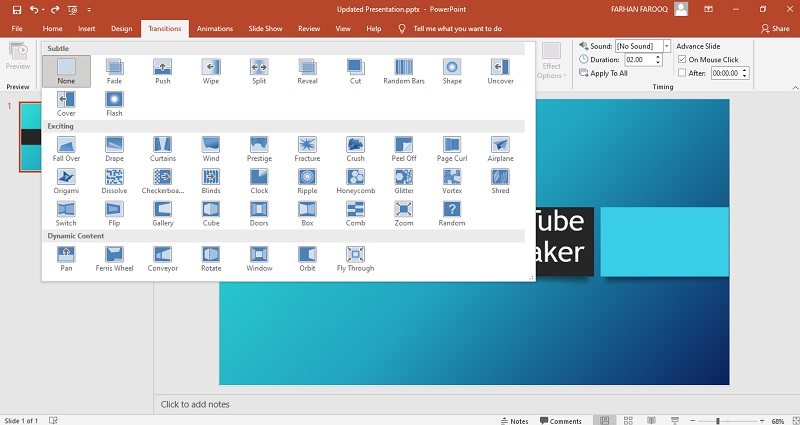This screenshot has width=800, height=425.
Task: Switch to the Home tab
Action: pyautogui.click(x=53, y=29)
